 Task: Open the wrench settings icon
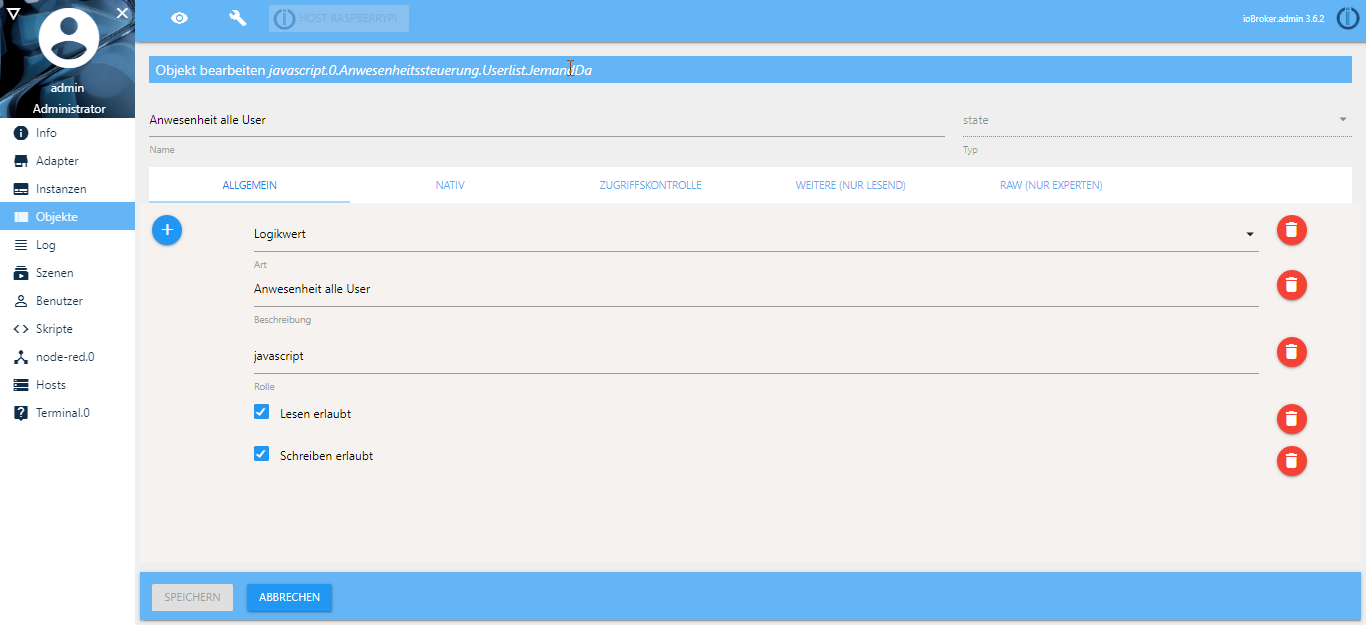(x=238, y=18)
